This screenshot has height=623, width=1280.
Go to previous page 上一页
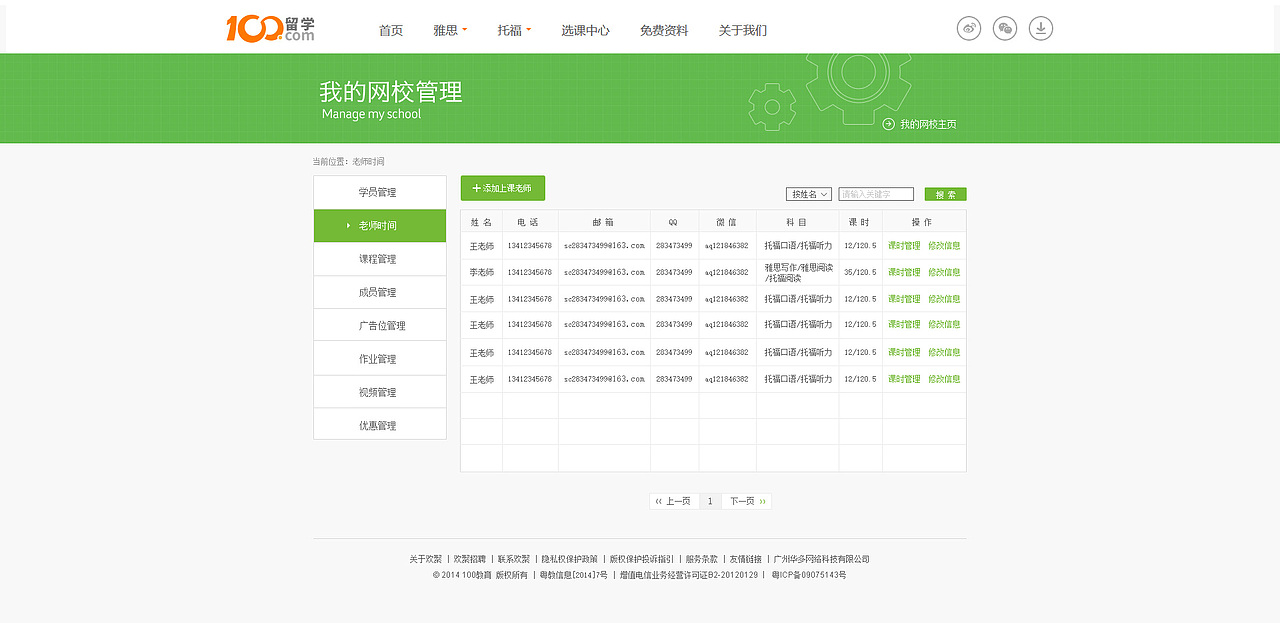click(x=673, y=501)
